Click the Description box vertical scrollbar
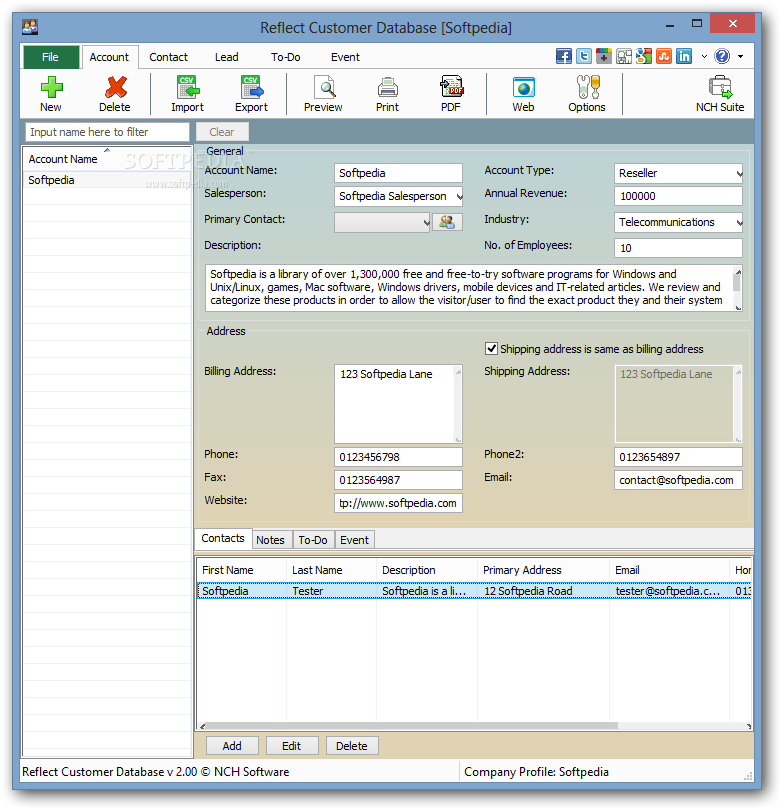 point(738,288)
